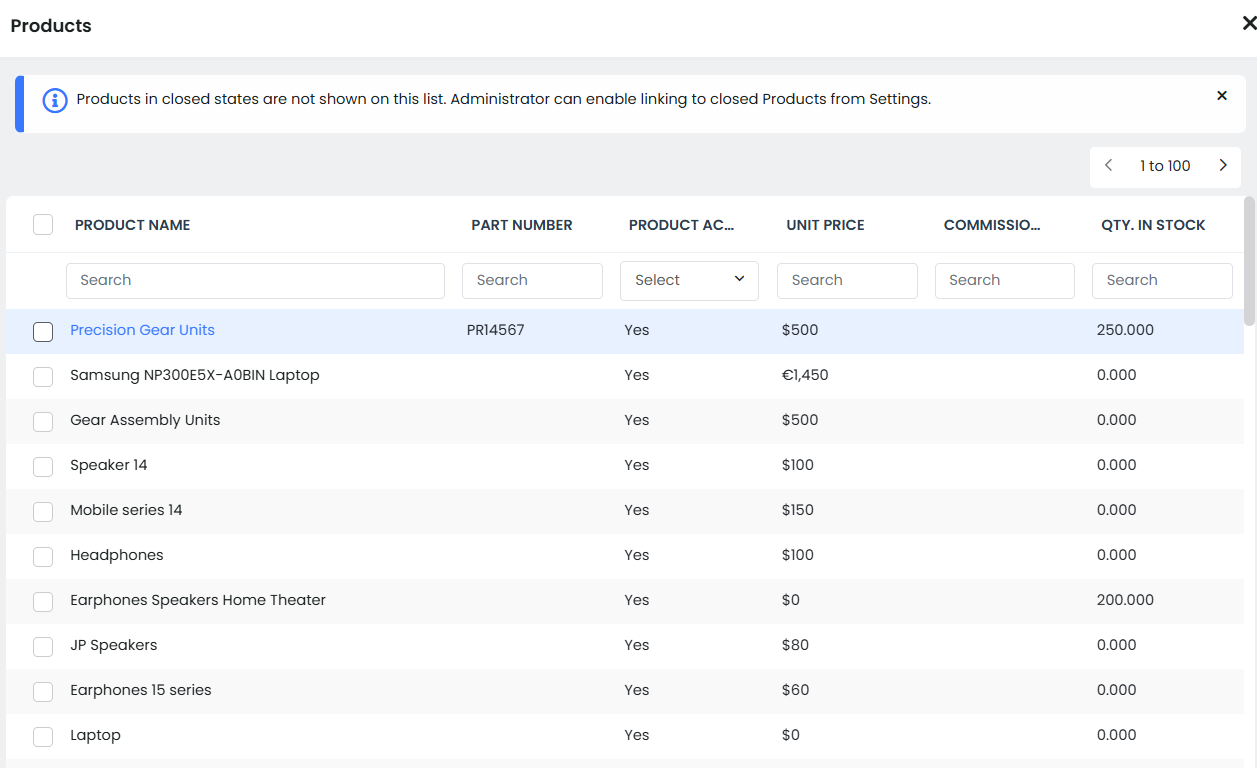1257x768 pixels.
Task: Select the Samsung NP300E5X-A0BIN Laptop product
Action: tap(194, 375)
